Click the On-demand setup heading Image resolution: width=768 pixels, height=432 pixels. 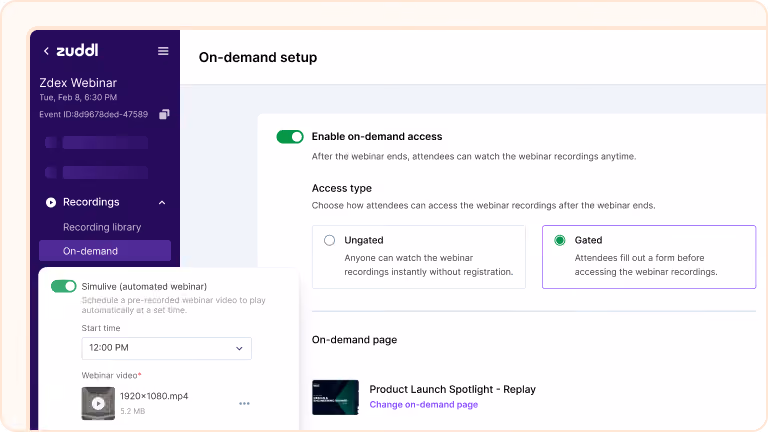258,57
